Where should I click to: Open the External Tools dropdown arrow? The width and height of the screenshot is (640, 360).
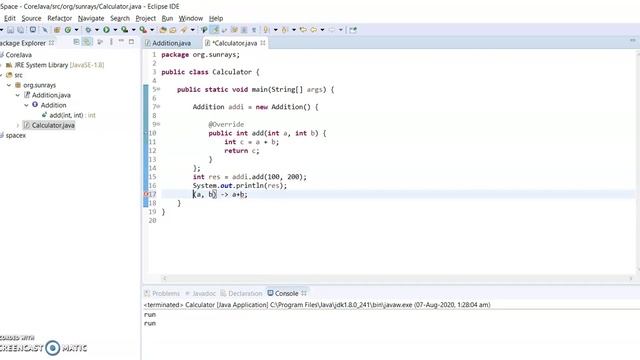[x=152, y=30]
